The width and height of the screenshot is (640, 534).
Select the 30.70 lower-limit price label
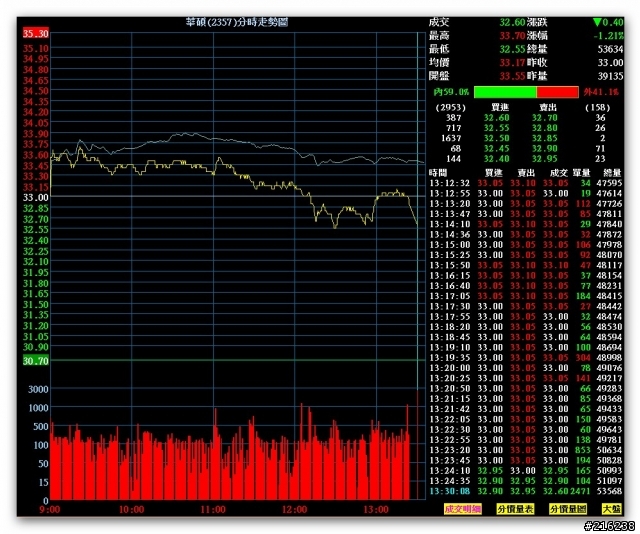point(36,360)
